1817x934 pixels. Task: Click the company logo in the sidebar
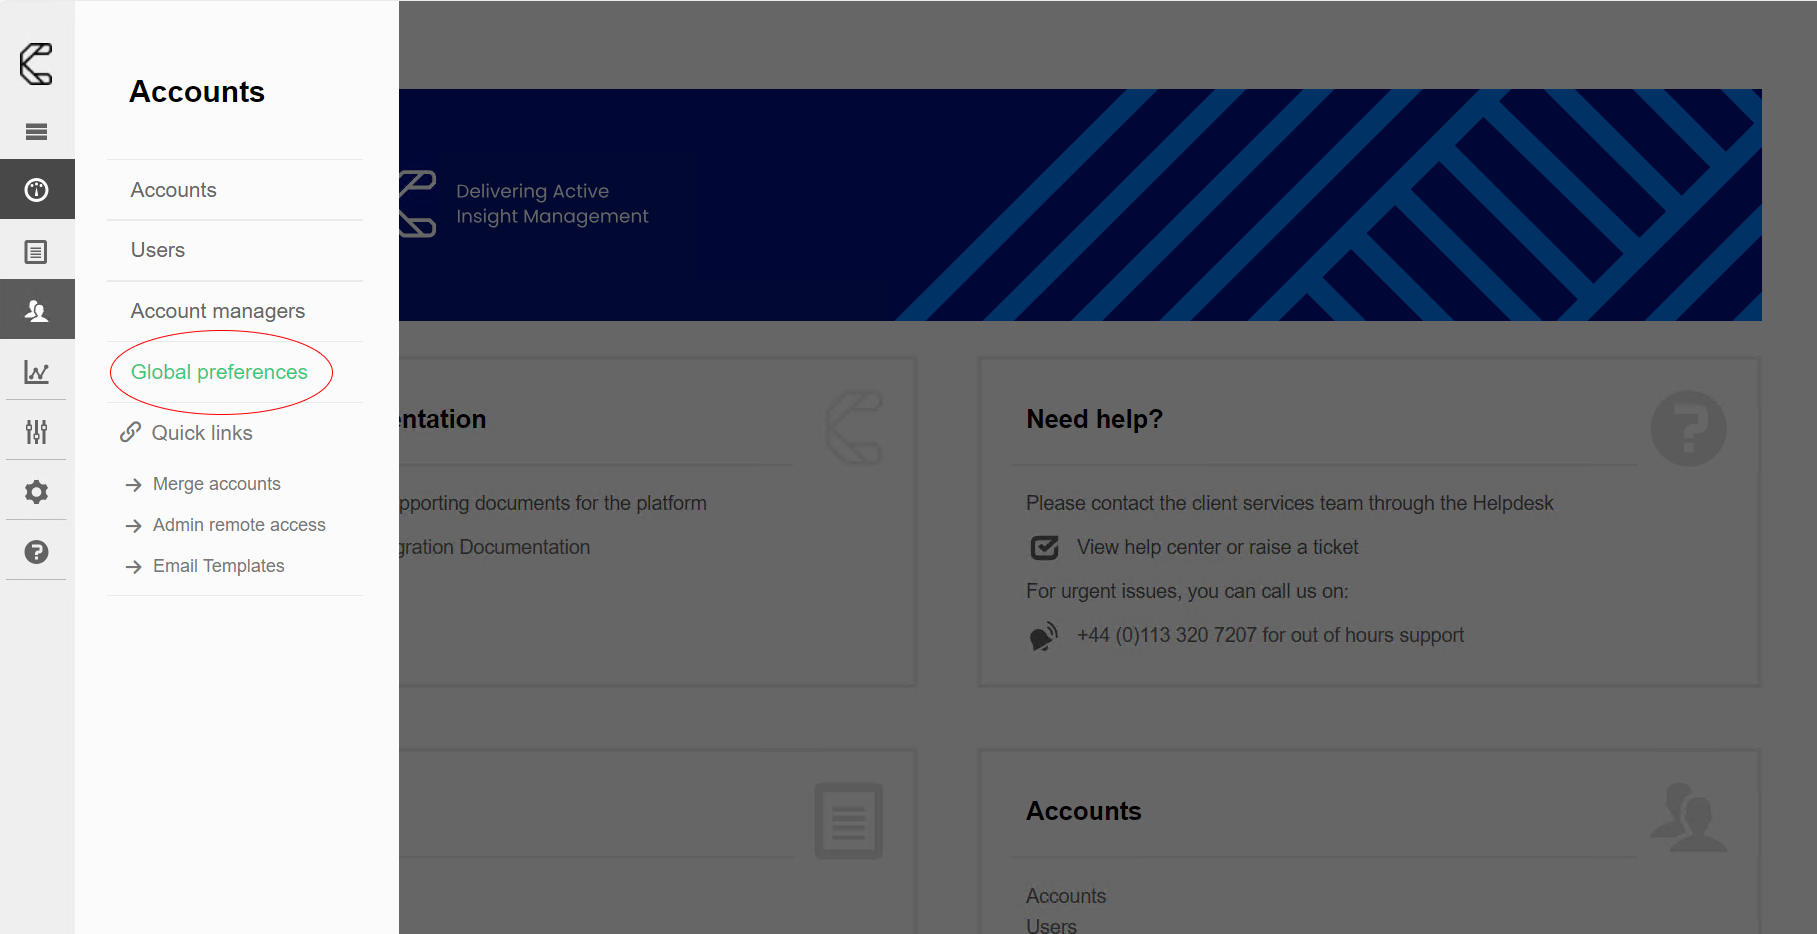[x=36, y=64]
